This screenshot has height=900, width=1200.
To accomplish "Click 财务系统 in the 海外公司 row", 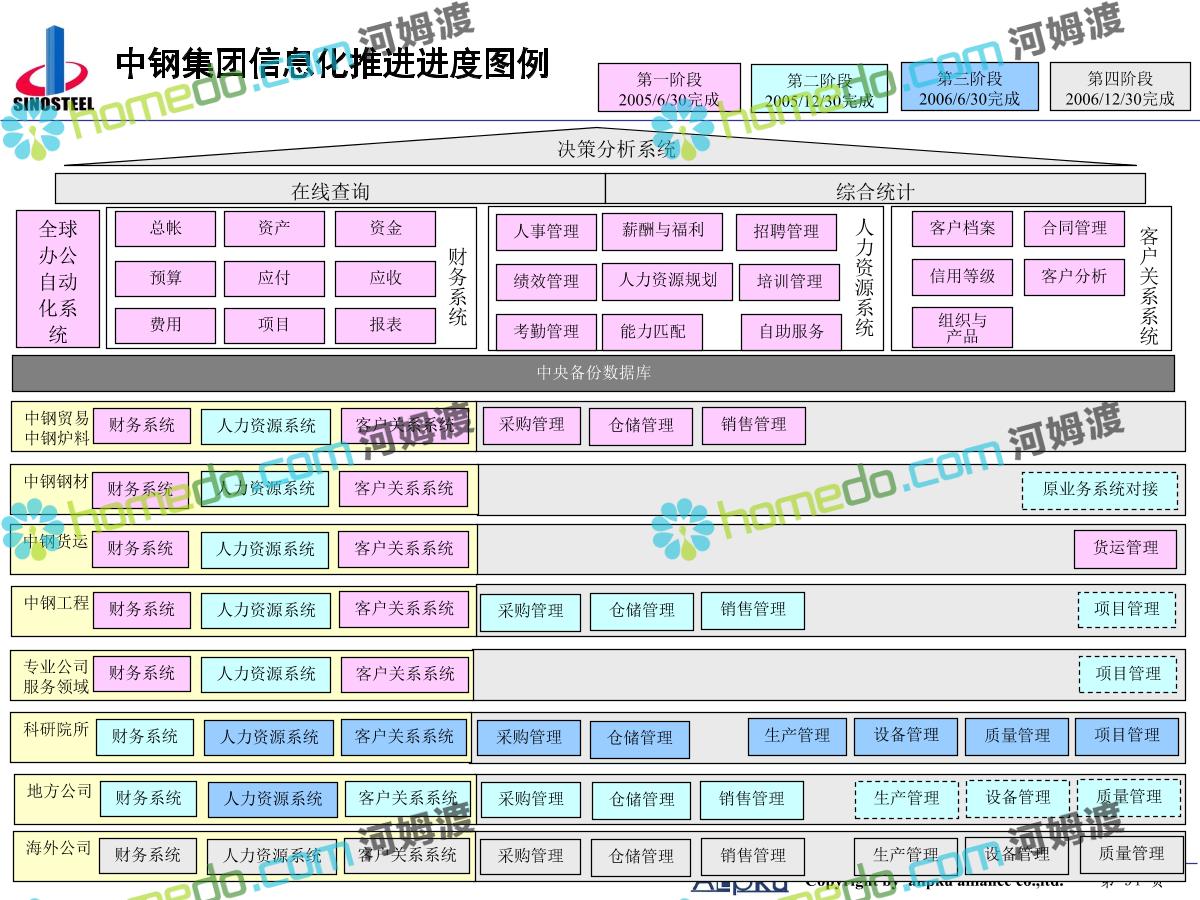I will click(147, 856).
